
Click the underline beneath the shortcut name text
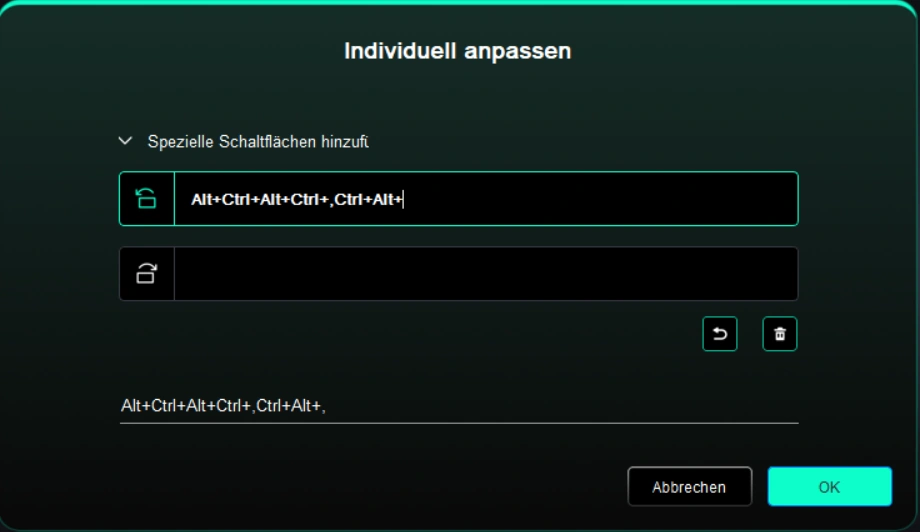click(x=459, y=422)
